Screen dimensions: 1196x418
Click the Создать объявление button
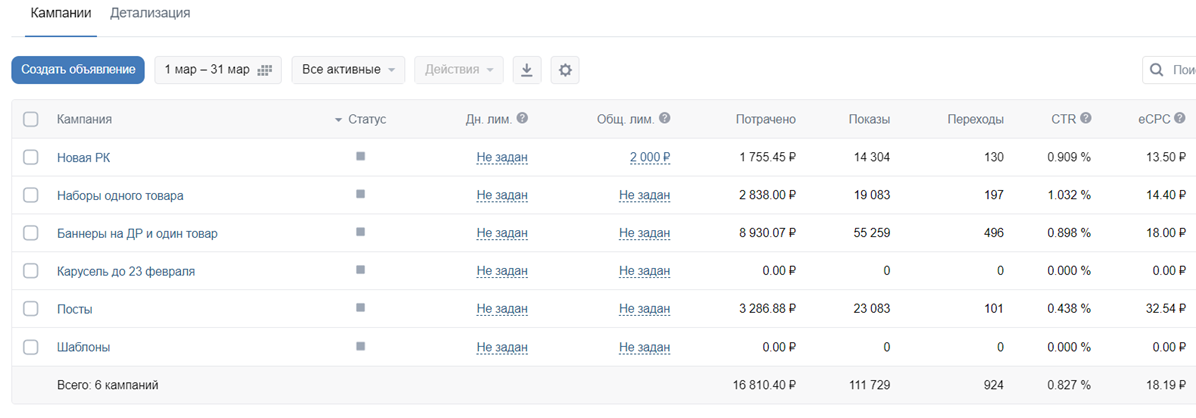78,70
